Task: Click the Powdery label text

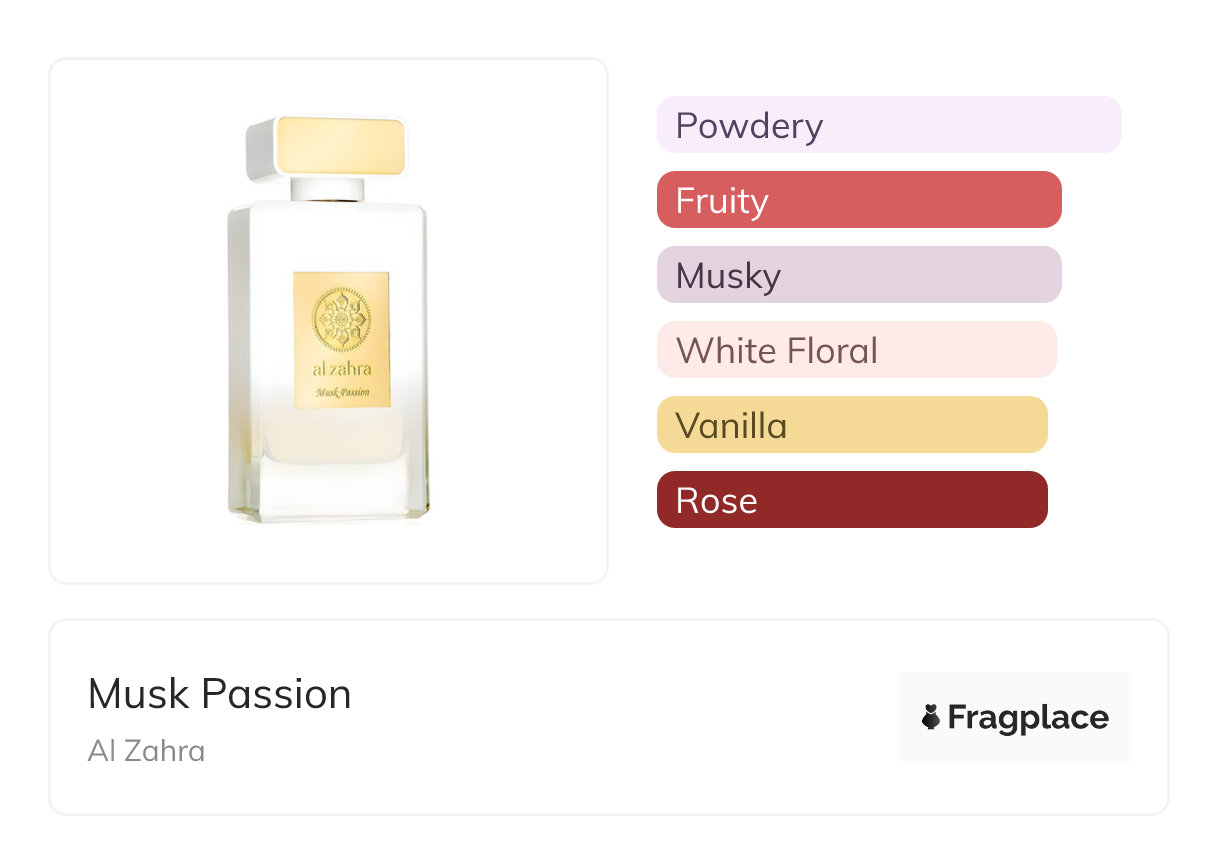Action: (x=750, y=126)
